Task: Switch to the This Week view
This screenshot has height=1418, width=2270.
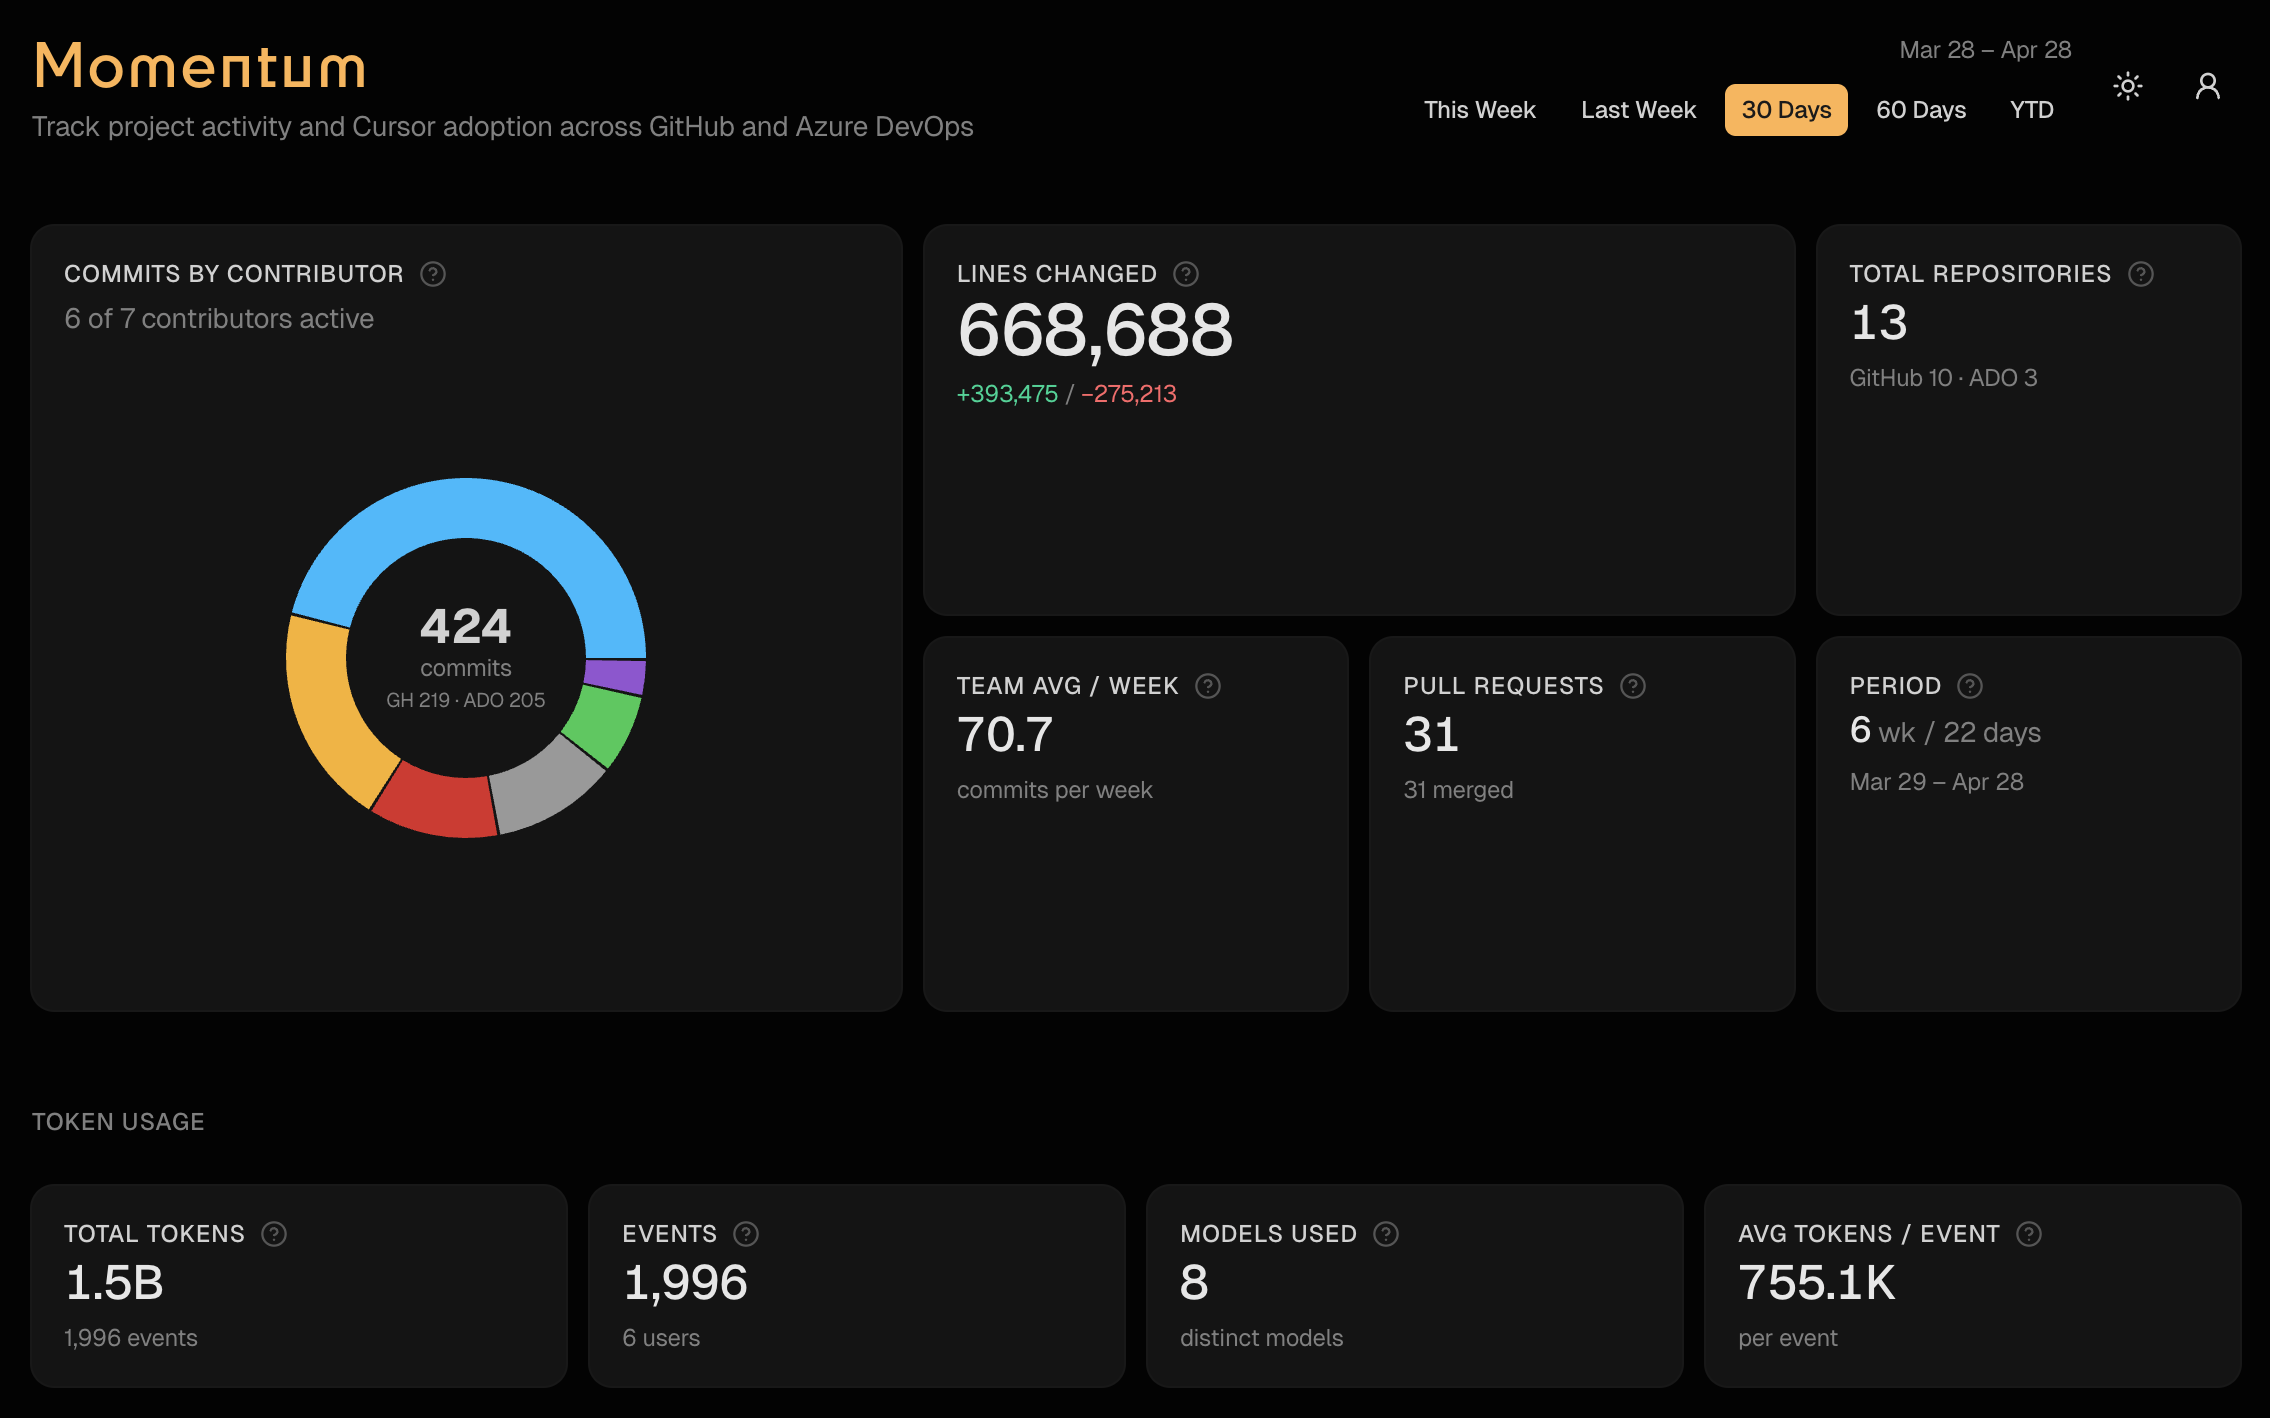Action: [x=1480, y=110]
